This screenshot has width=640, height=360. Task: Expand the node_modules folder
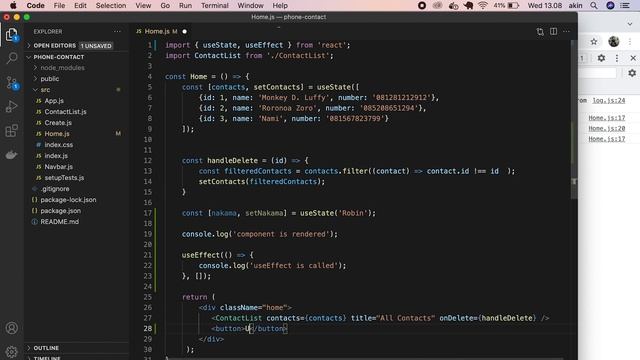point(62,68)
